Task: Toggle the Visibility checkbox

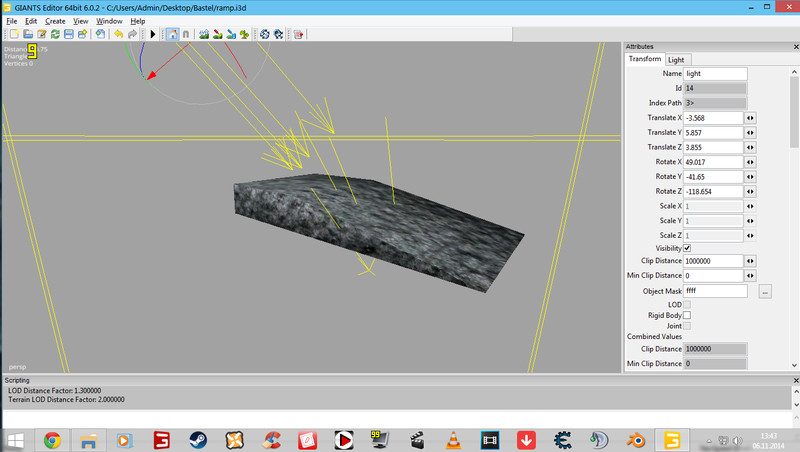Action: click(x=687, y=247)
